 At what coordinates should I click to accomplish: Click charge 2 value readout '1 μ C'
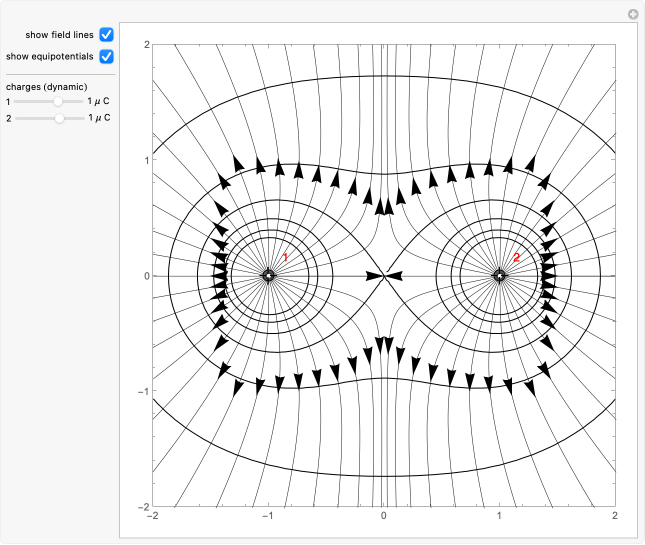[97, 118]
